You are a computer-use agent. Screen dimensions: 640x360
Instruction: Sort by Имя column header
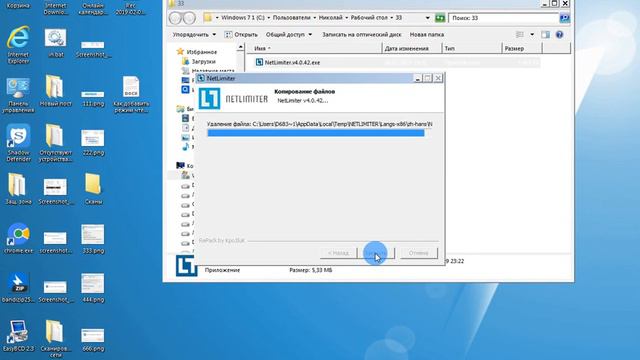pos(314,48)
